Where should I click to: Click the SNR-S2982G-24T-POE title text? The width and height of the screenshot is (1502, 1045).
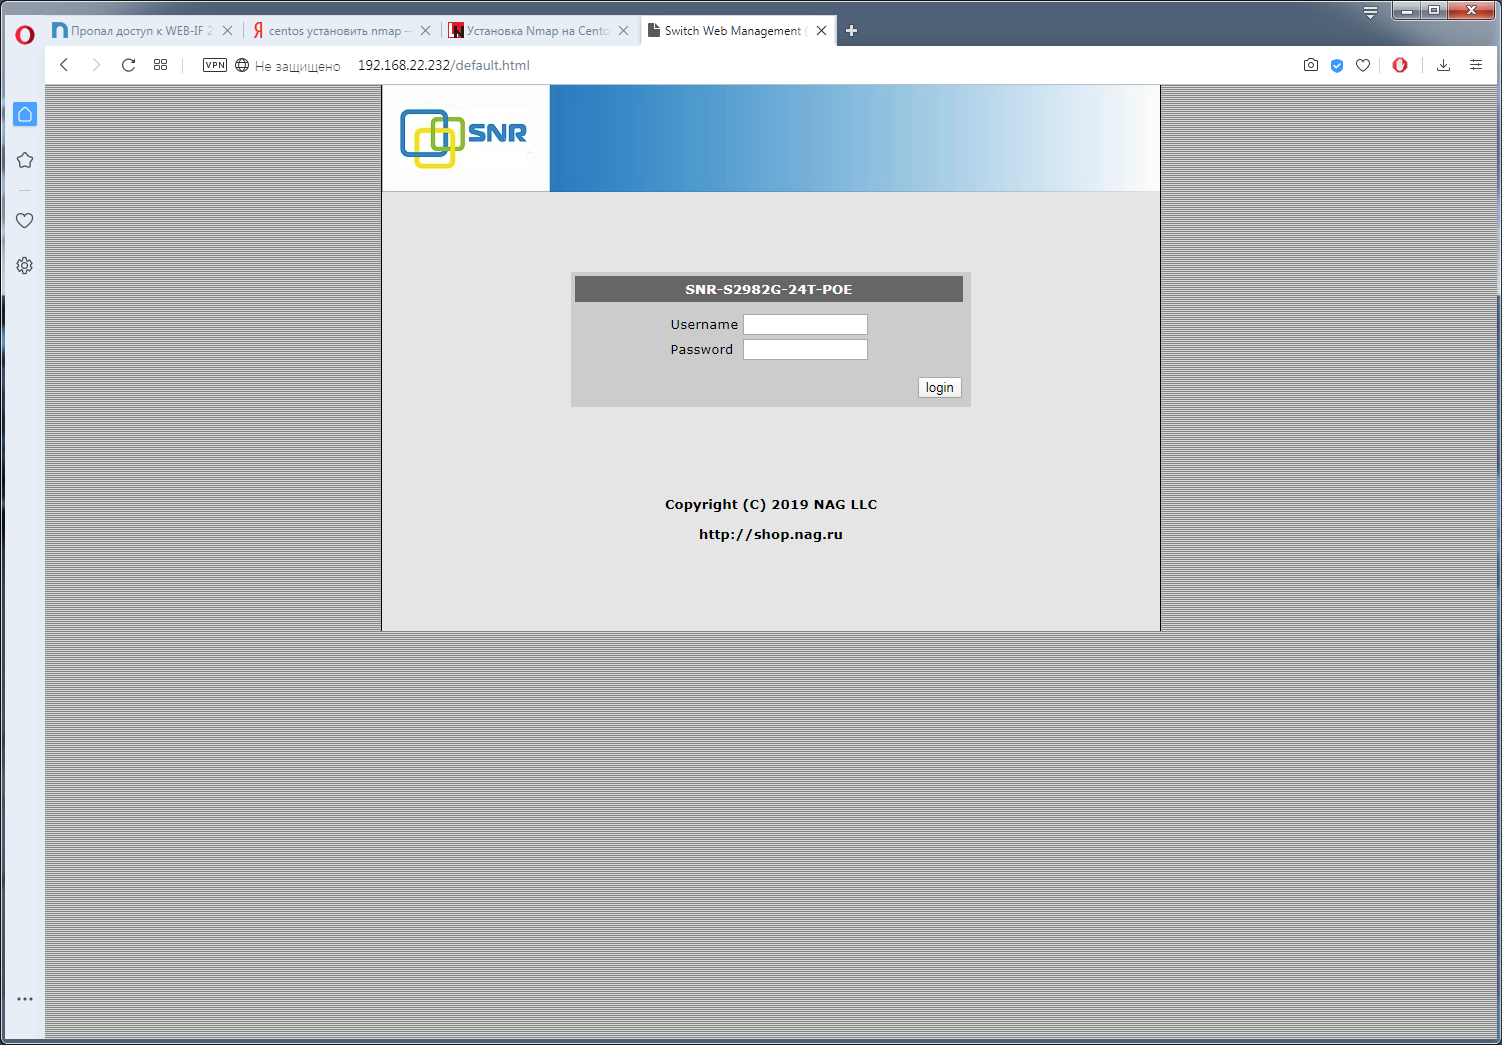click(769, 289)
